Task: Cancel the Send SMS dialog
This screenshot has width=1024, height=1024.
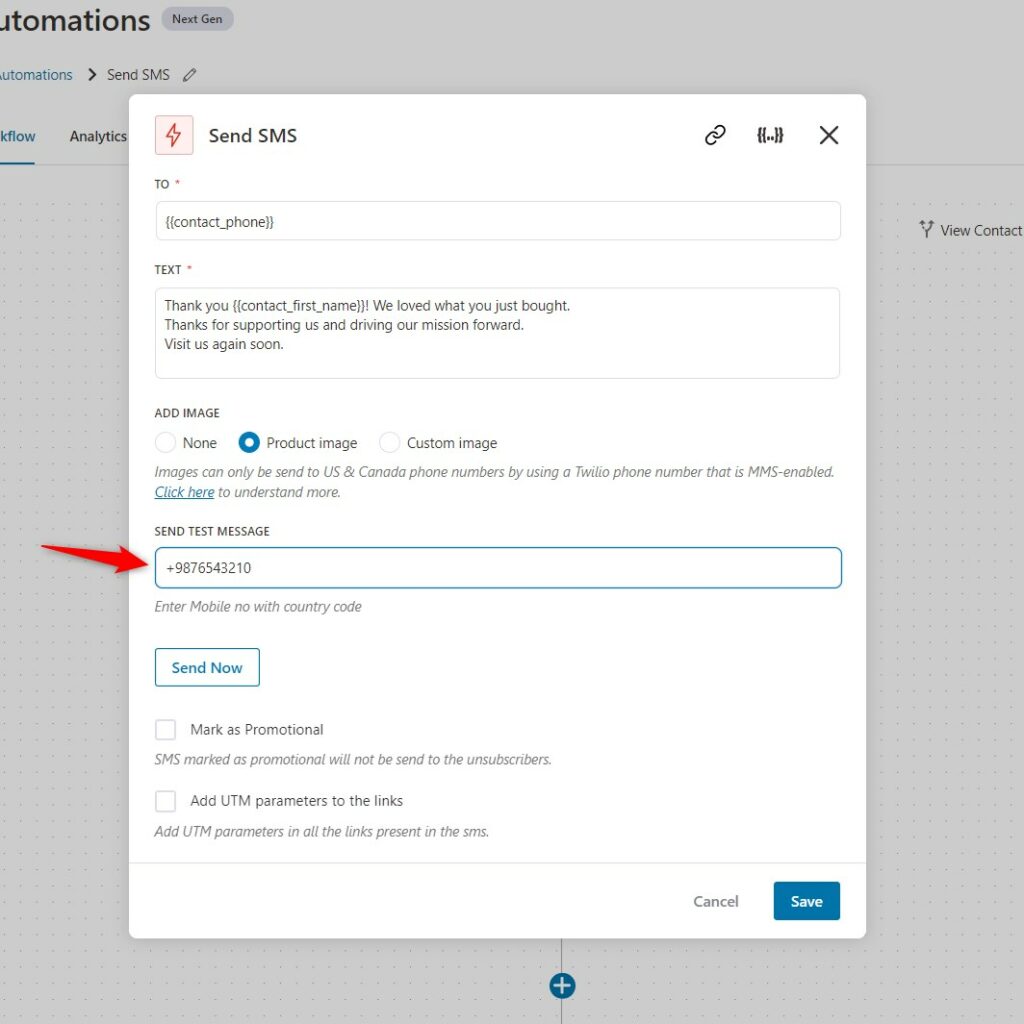Action: coord(716,901)
